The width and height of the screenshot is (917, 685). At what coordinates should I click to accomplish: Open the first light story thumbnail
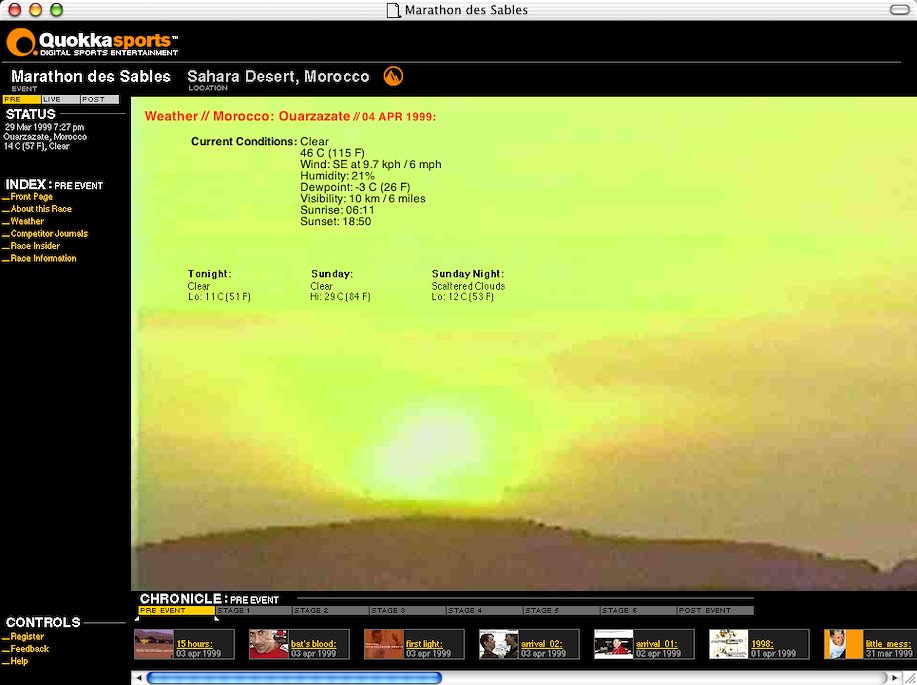(384, 644)
